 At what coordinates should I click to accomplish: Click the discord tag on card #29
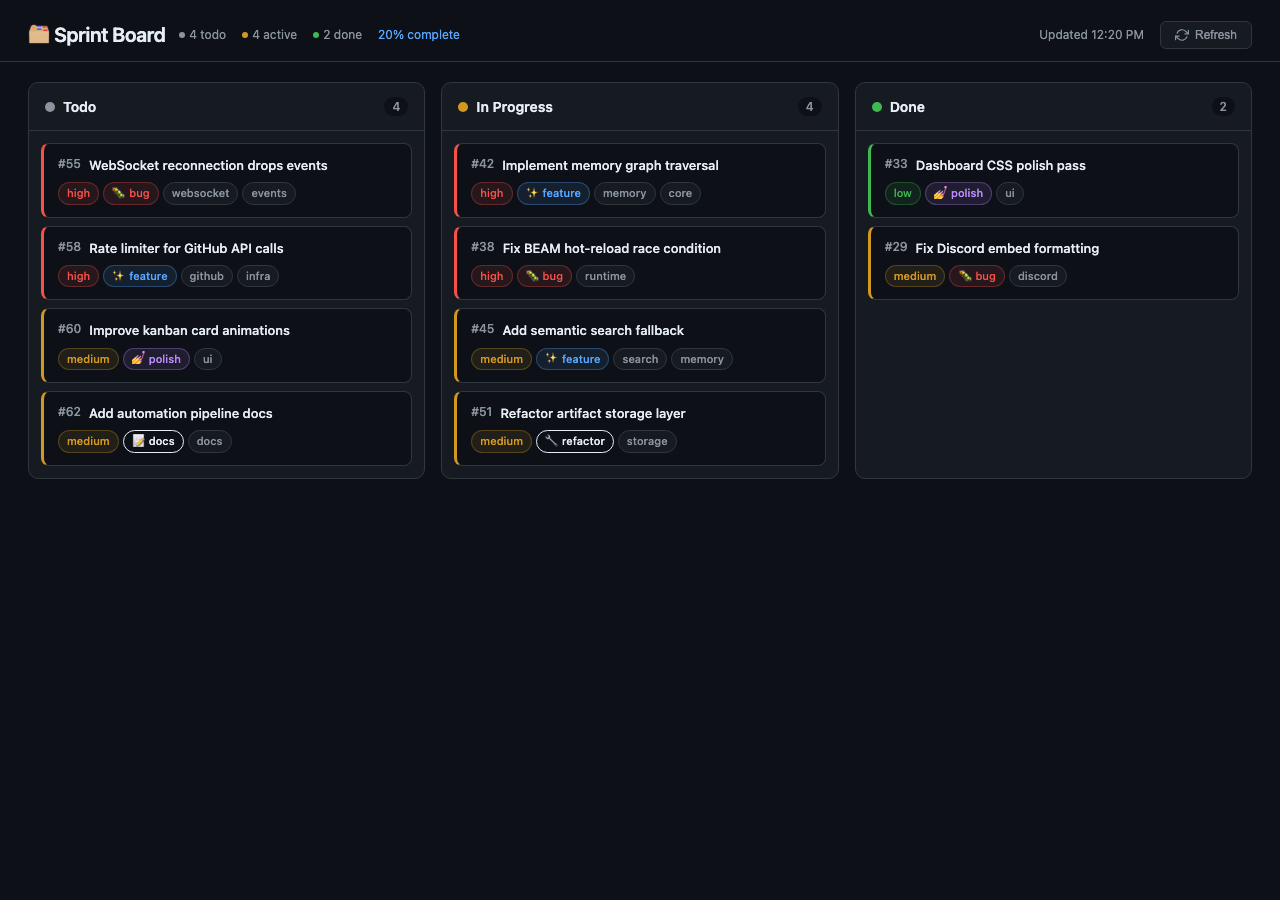1037,277
